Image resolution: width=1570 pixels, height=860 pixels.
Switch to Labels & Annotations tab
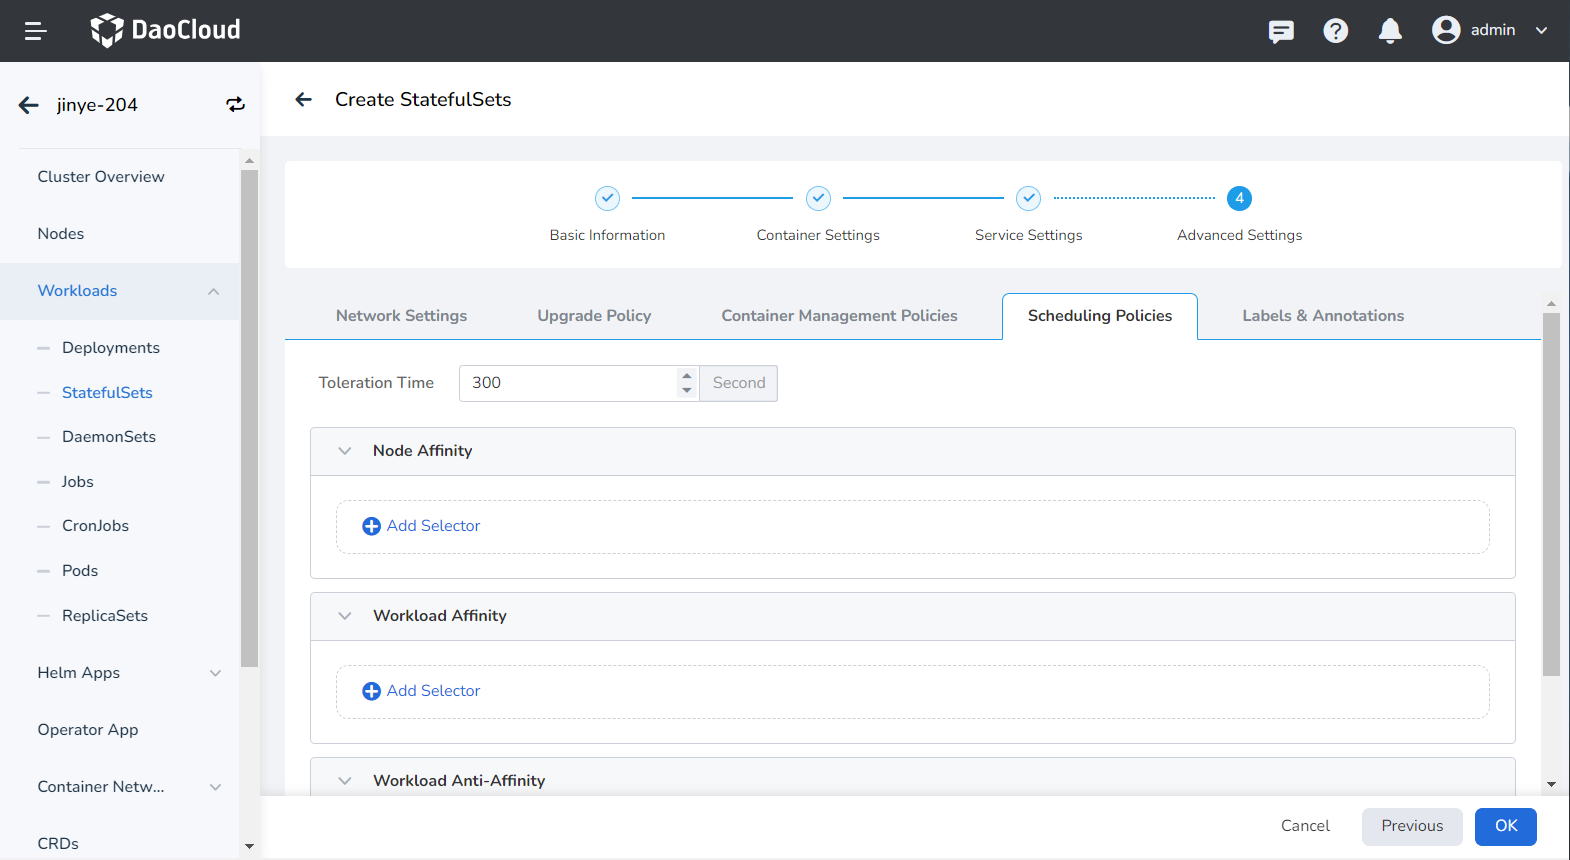coord(1322,316)
